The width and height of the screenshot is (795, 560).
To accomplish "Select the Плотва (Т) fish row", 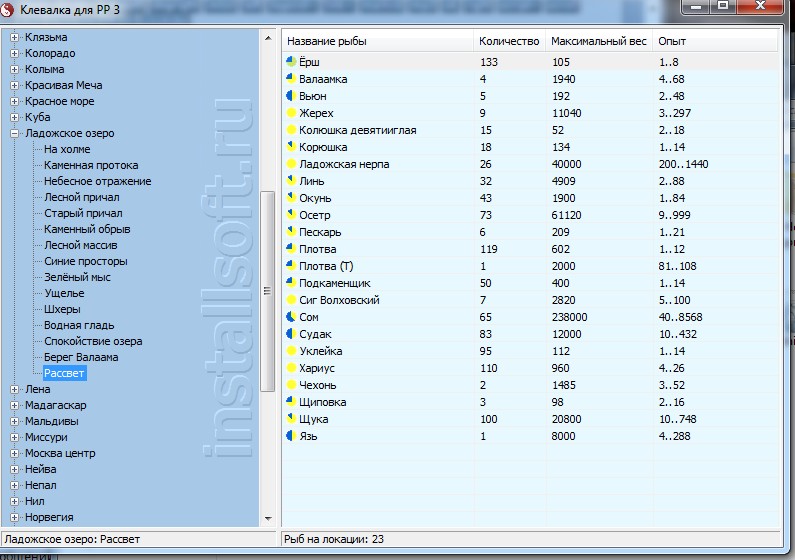I will coord(326,266).
